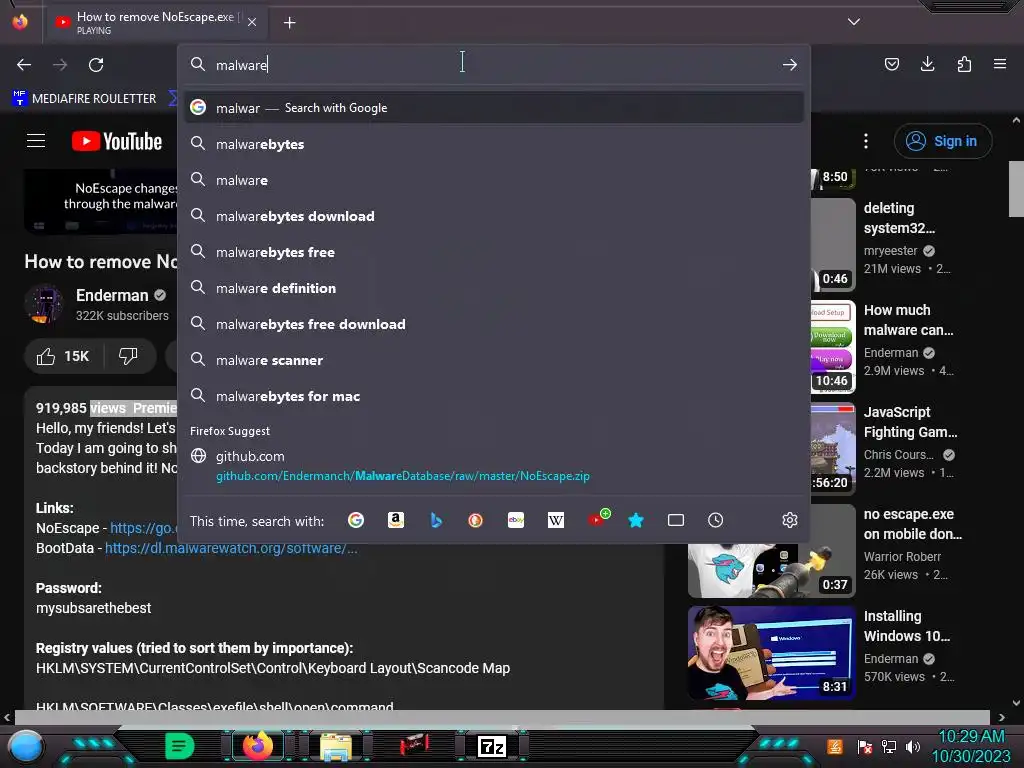The image size is (1024, 768).
Task: Open the github.com NoEscape.zip Firefox suggestion
Action: [494, 466]
